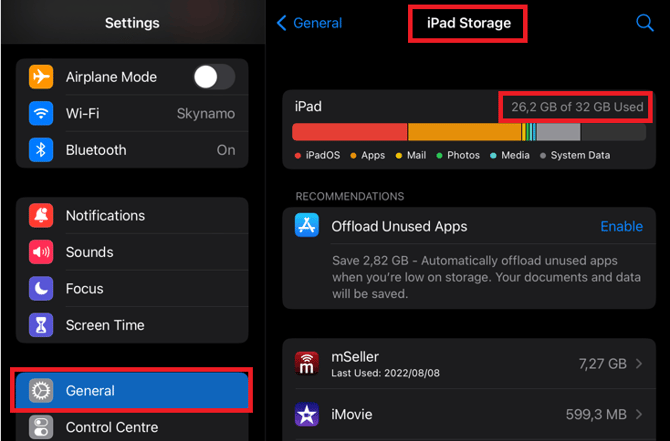Tap the Airplane Mode icon

pos(41,77)
